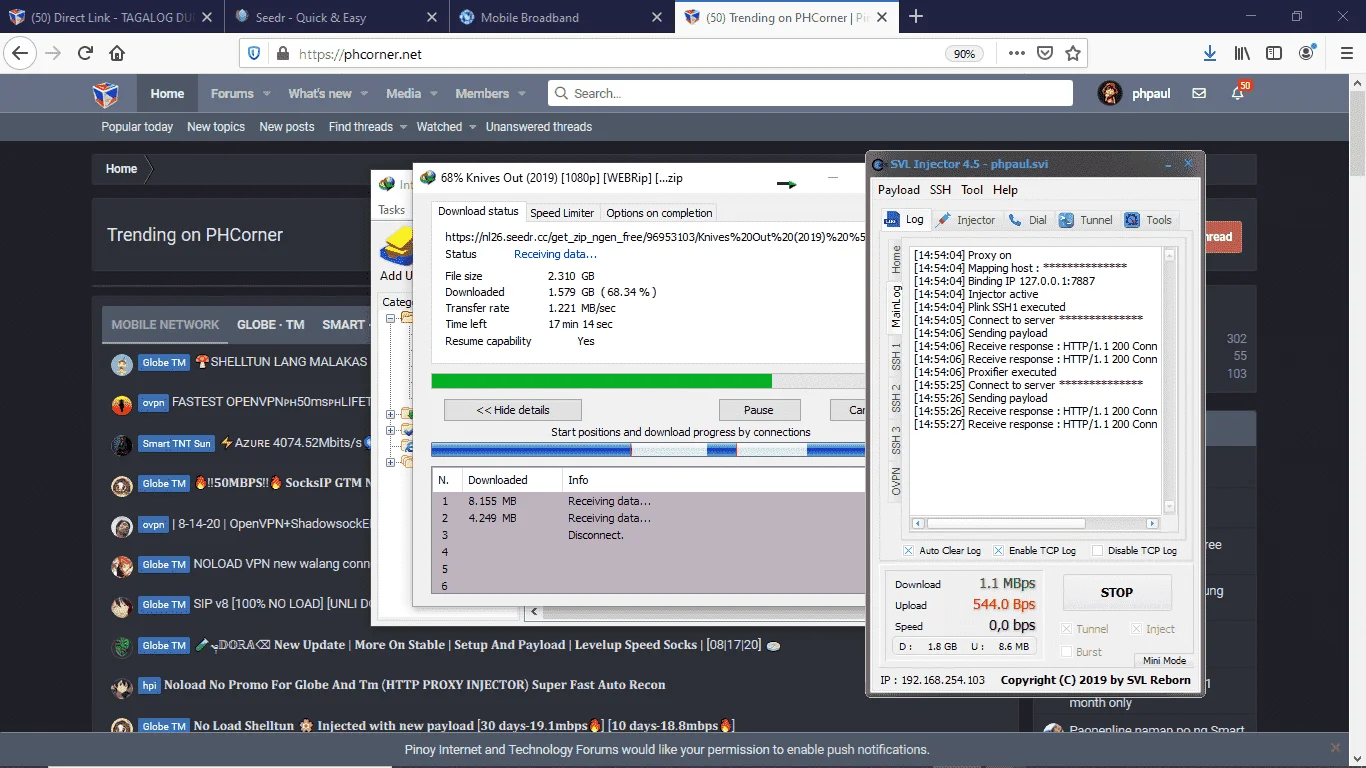Close the Mobile Broadband browser tab
Image resolution: width=1366 pixels, height=768 pixels.
click(657, 17)
